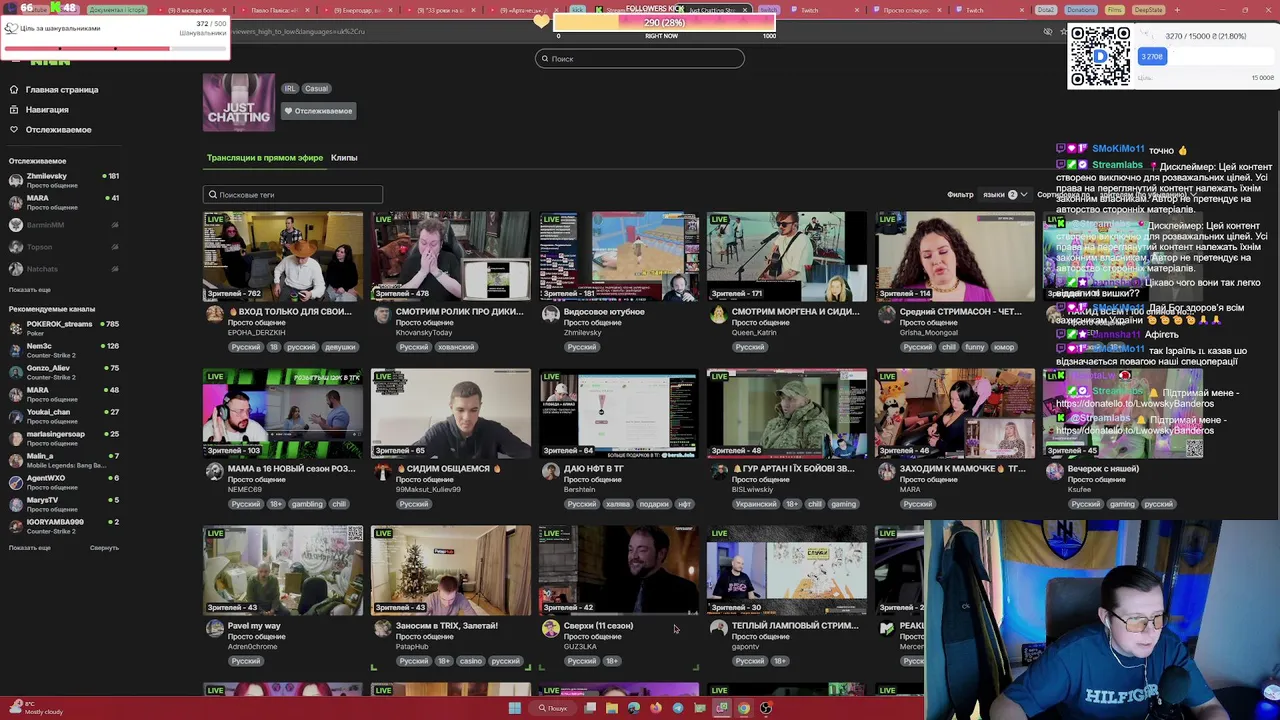Screen dimensions: 1280x720
Task: Click the Topson avatar in sidebar
Action: click(x=15, y=247)
